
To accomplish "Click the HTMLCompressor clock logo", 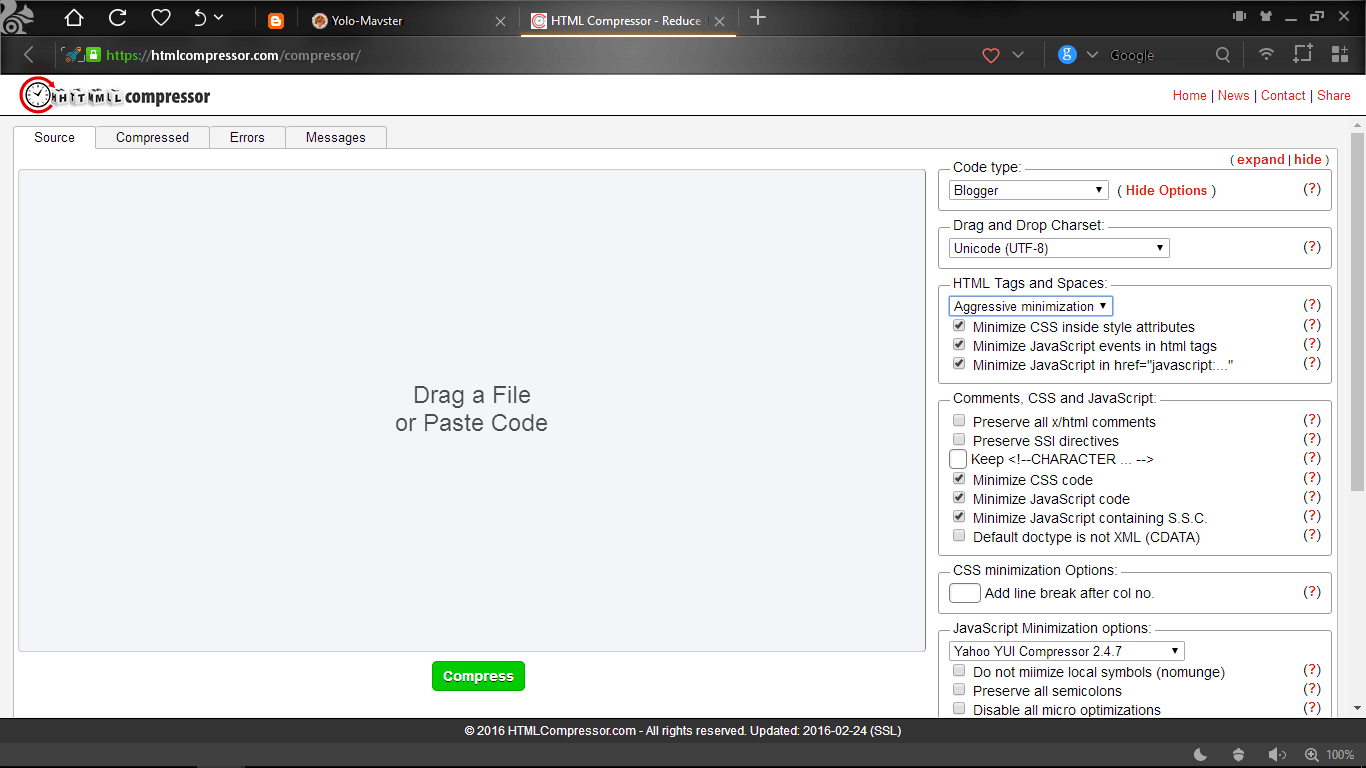I will coord(37,94).
